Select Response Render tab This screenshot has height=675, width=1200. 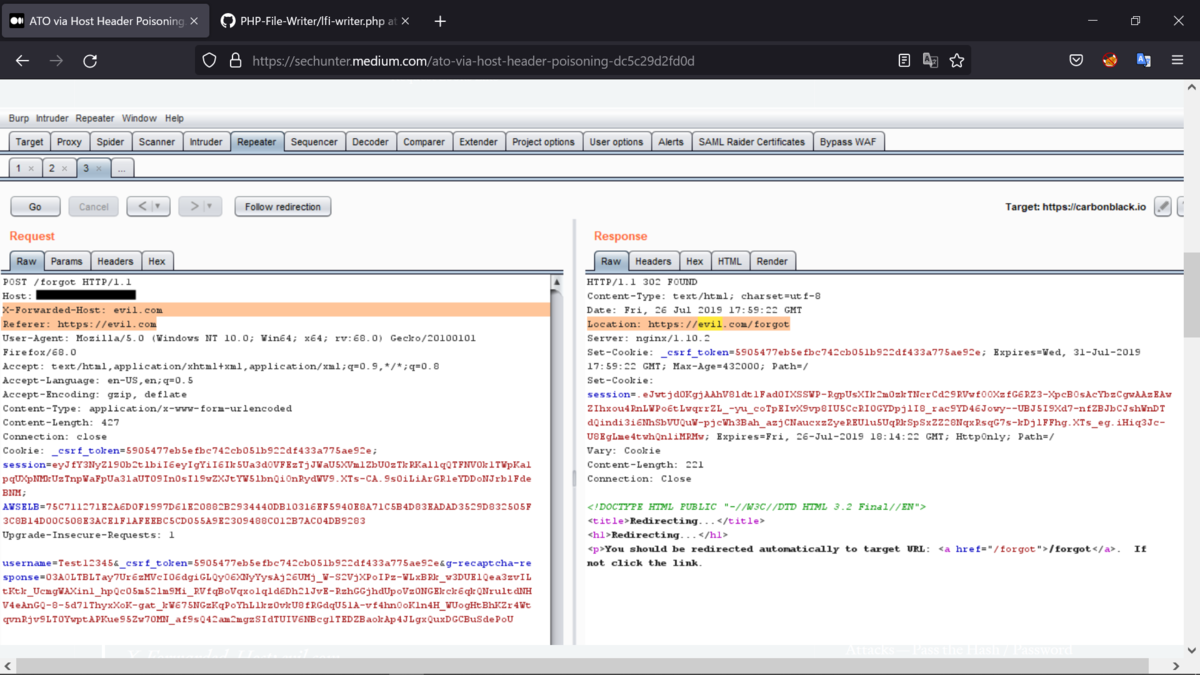click(x=772, y=261)
